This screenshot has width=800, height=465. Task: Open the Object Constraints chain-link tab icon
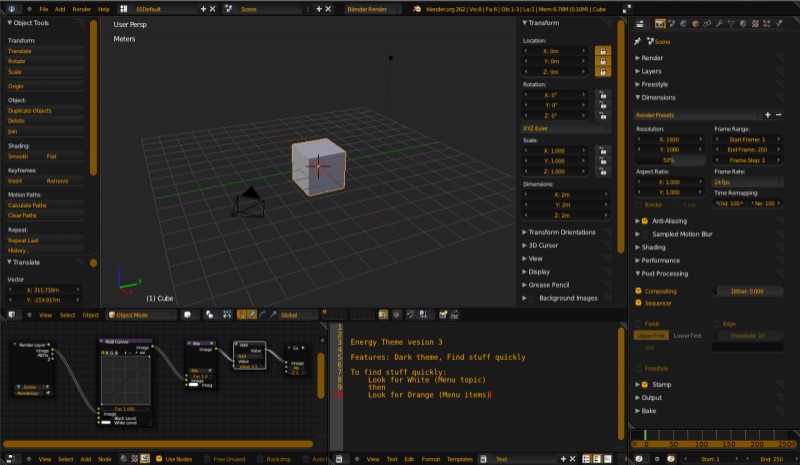click(707, 23)
